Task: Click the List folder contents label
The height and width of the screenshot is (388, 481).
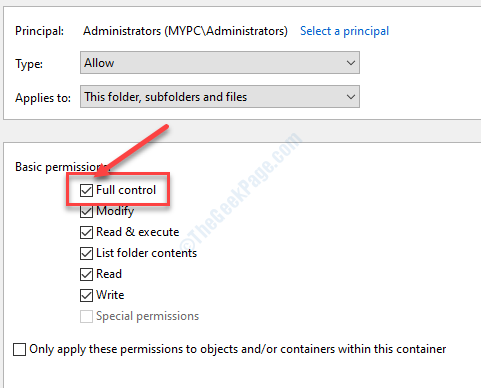Action: click(x=146, y=253)
